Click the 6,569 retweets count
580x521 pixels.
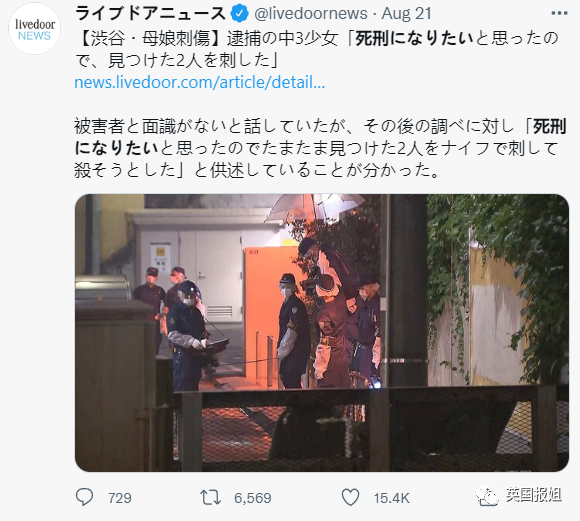[x=253, y=498]
